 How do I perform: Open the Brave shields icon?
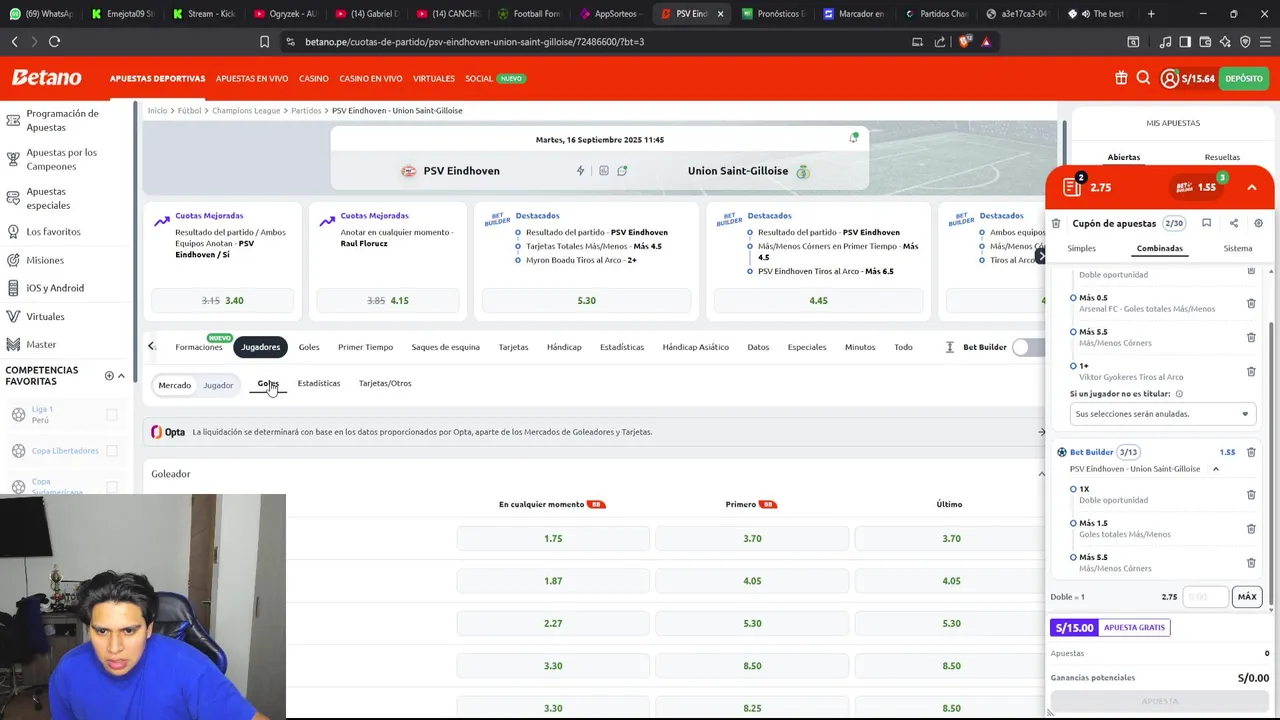pos(964,42)
